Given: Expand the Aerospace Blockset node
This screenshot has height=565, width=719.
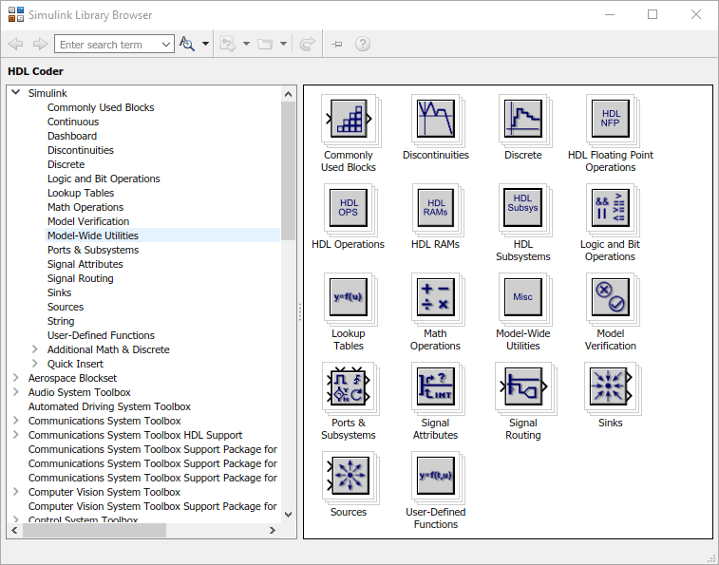Looking at the screenshot, I should pyautogui.click(x=15, y=378).
